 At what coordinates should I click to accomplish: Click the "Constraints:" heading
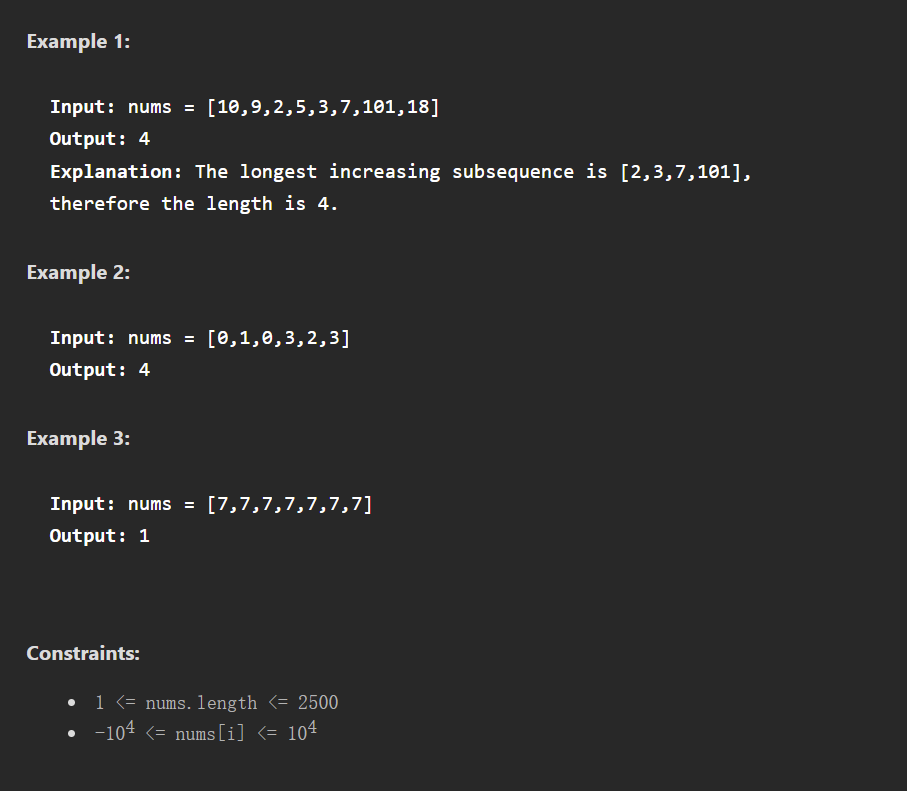[x=83, y=653]
